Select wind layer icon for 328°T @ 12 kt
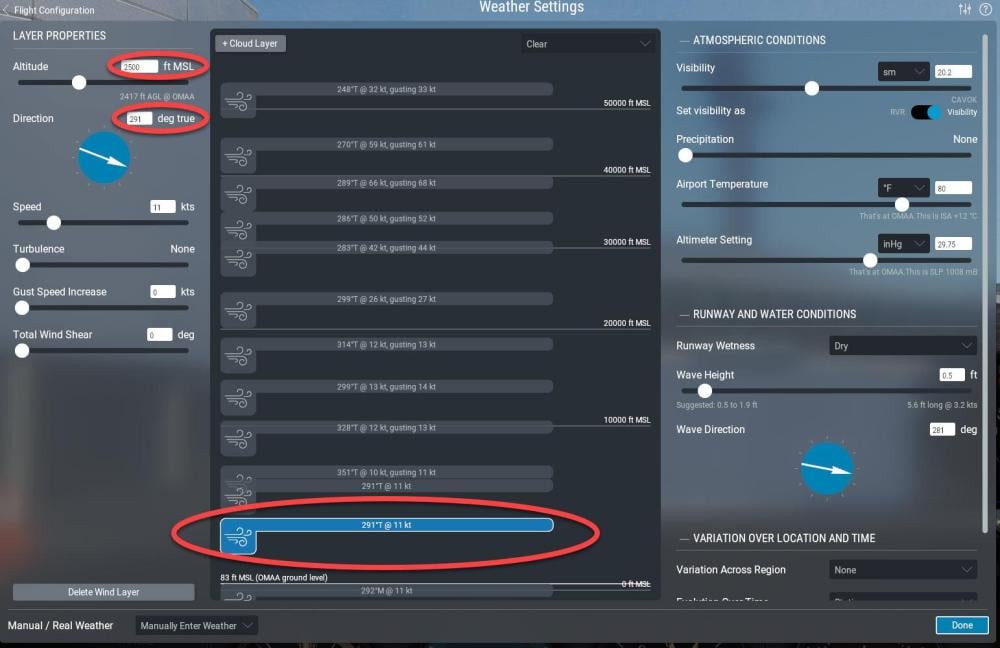 (239, 440)
